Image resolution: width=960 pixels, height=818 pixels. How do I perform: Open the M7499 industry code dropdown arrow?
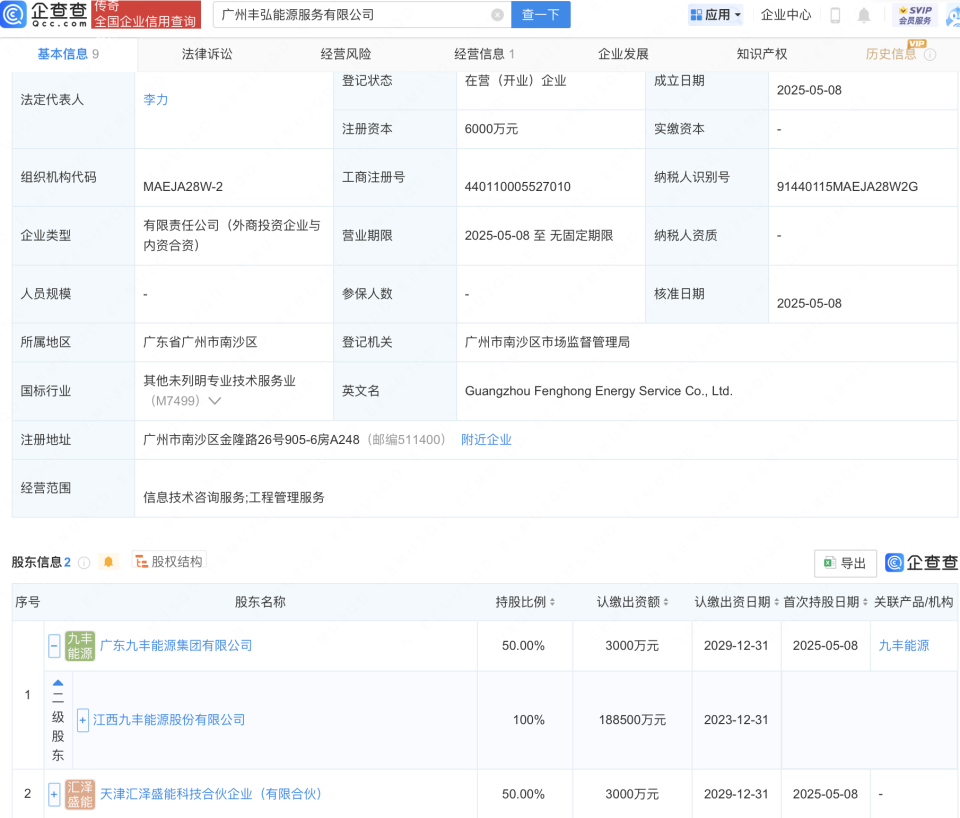[x=216, y=400]
